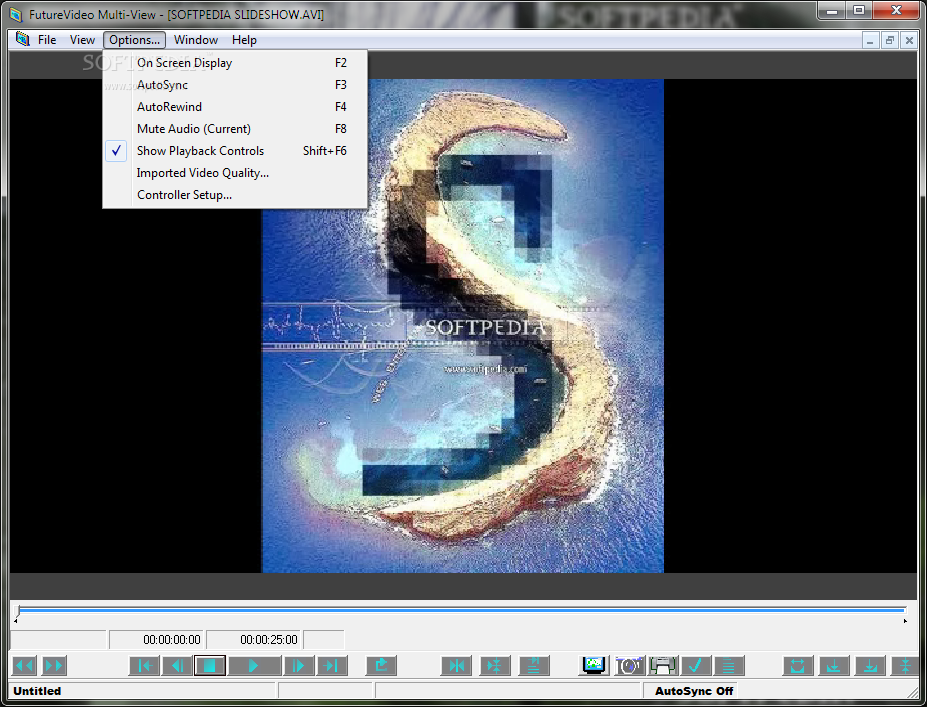Click the Untitled status bar label
Image resolution: width=927 pixels, height=707 pixels.
tap(37, 691)
